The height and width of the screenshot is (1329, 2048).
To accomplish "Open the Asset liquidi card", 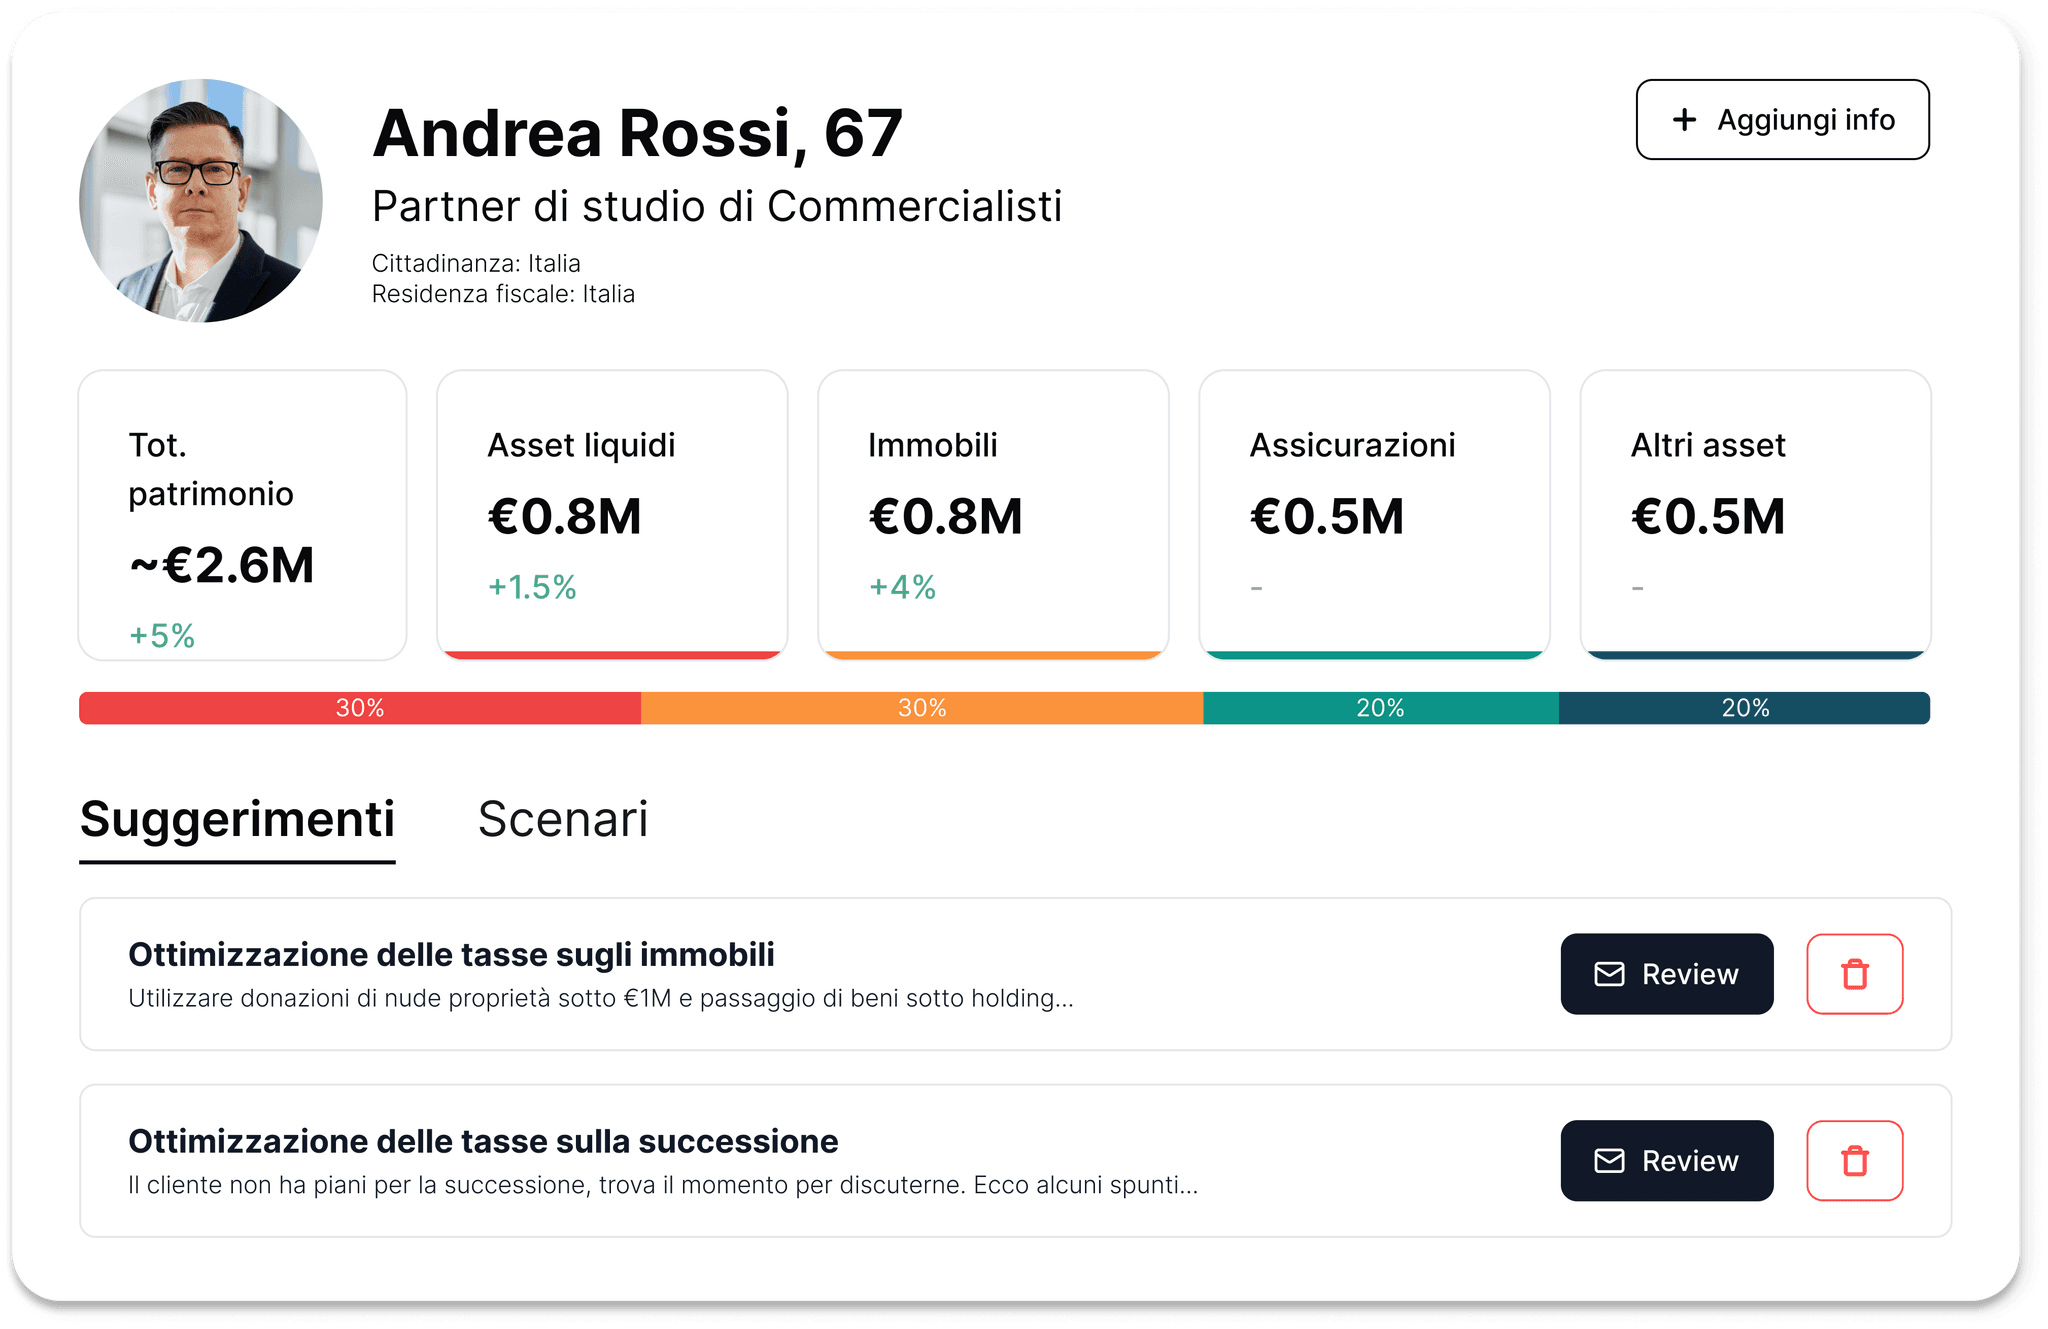I will click(x=612, y=515).
